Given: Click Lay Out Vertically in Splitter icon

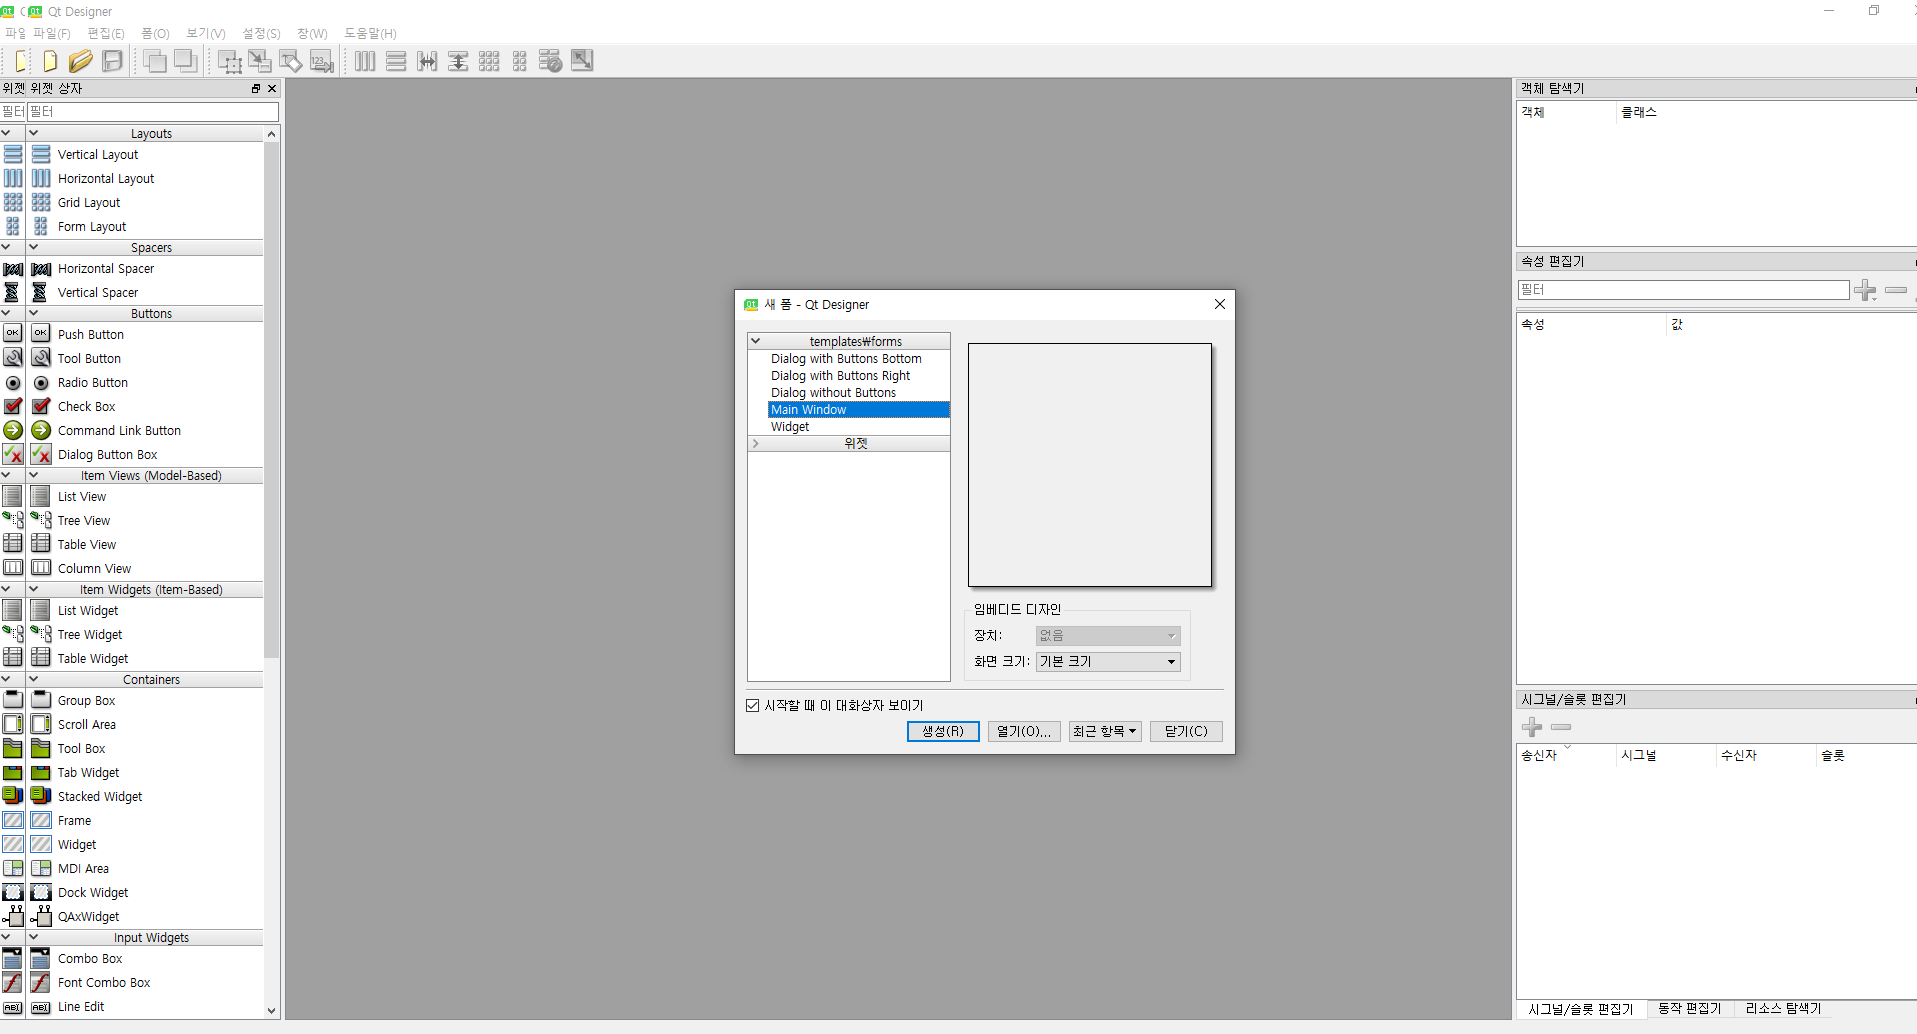Looking at the screenshot, I should (x=458, y=61).
